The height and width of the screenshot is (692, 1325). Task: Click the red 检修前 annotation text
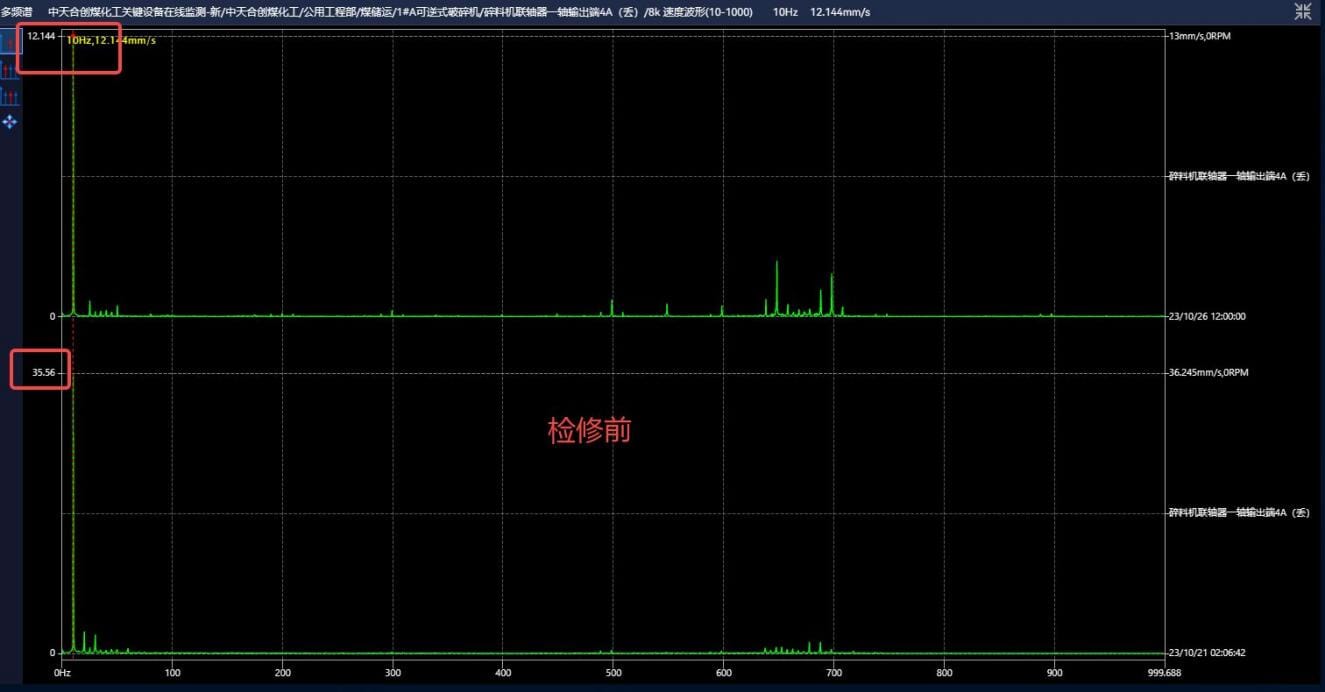pyautogui.click(x=589, y=431)
